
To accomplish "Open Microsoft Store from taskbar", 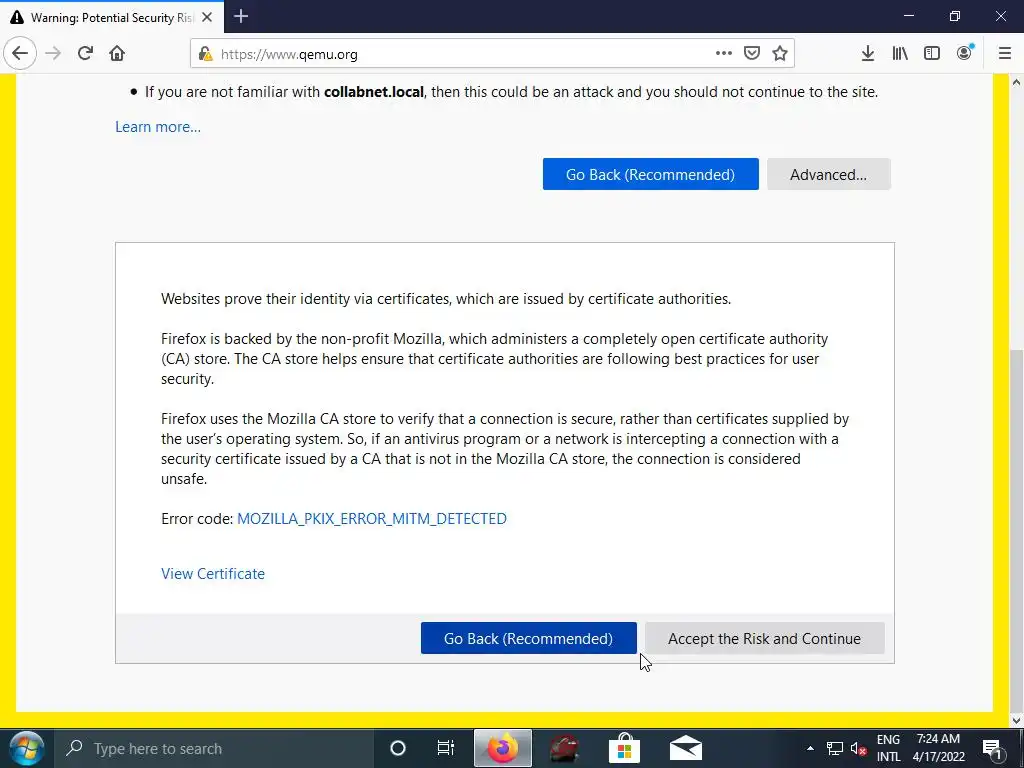I will (624, 748).
